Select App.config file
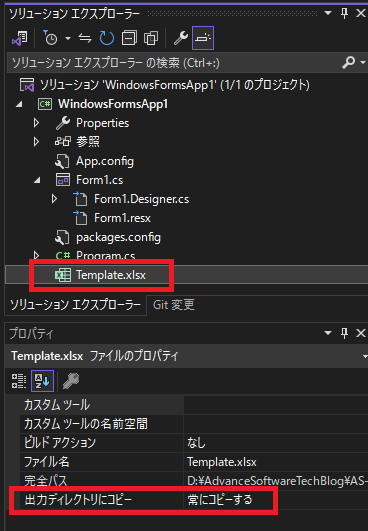The image size is (368, 531). coord(105,161)
